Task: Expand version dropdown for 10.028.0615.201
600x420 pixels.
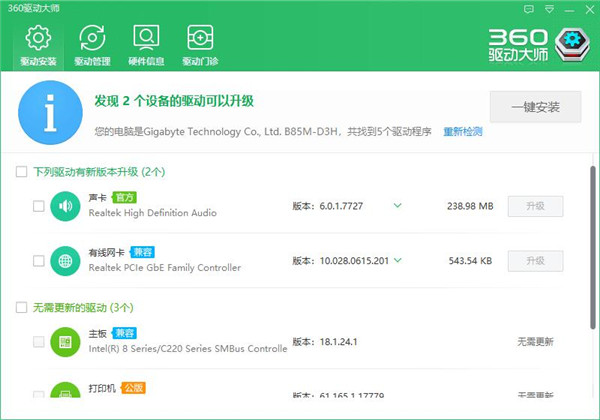Action: point(398,260)
